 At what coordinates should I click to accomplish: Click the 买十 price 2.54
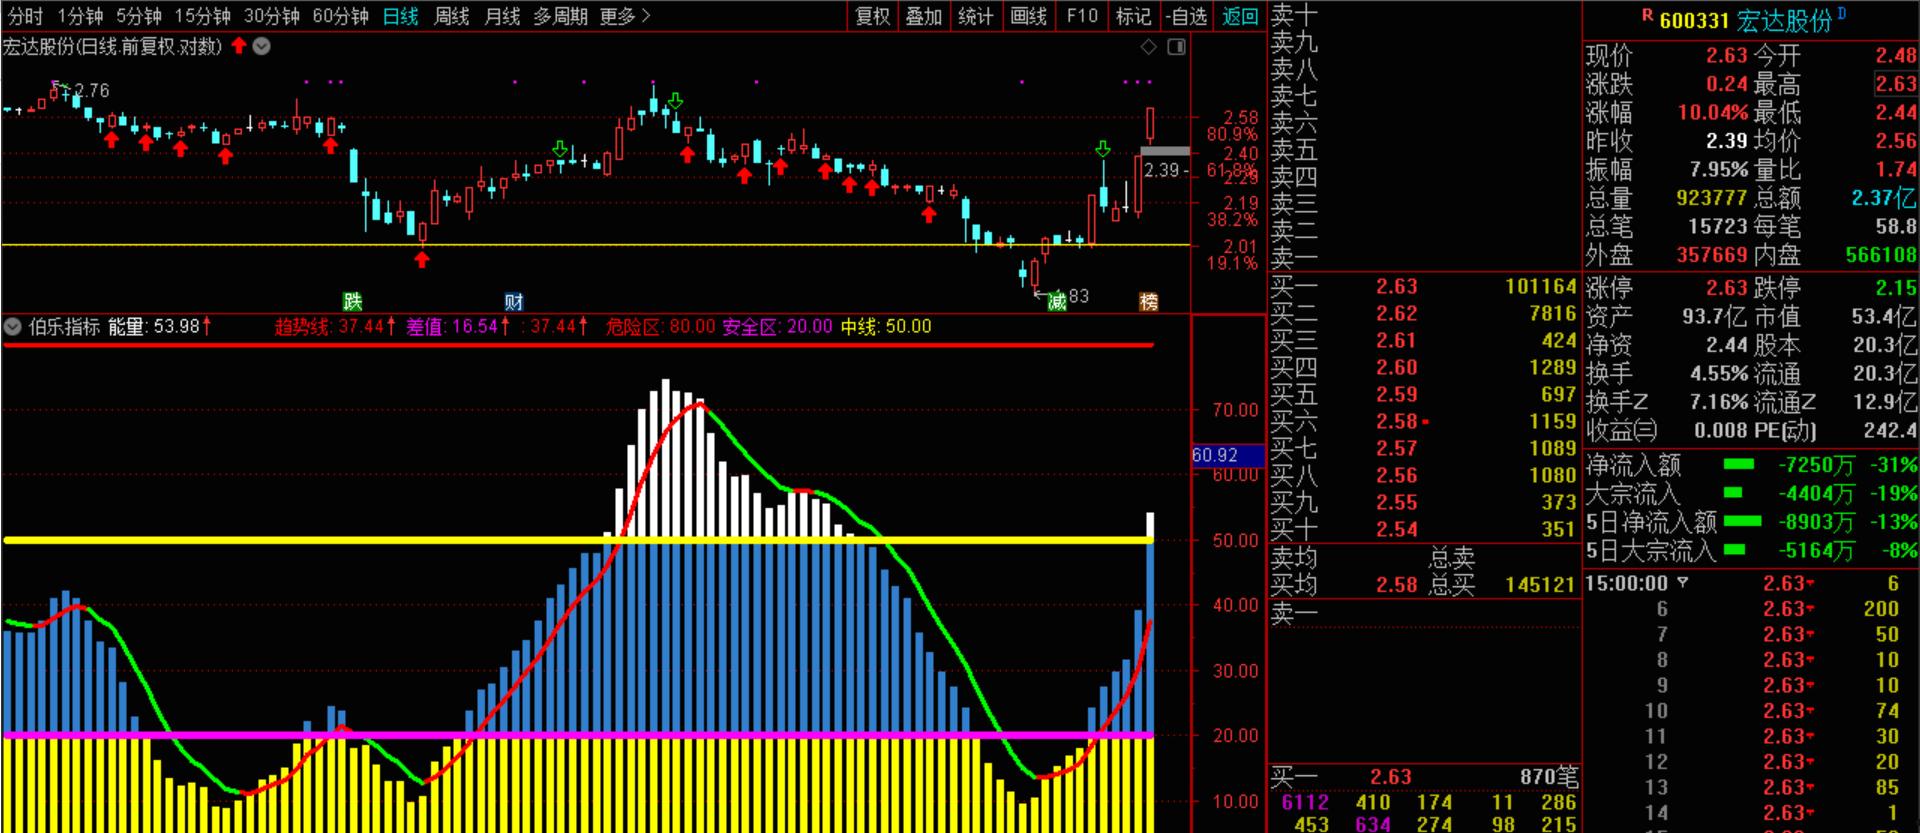pos(1396,530)
